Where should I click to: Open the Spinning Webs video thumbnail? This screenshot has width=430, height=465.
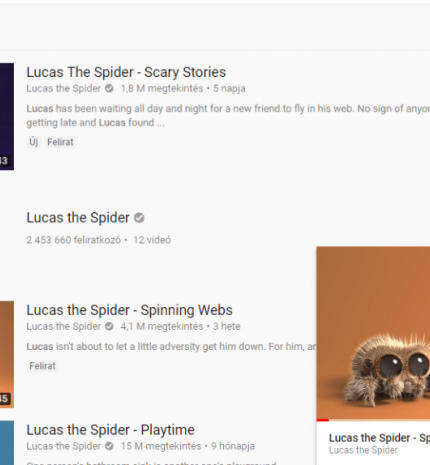7,354
